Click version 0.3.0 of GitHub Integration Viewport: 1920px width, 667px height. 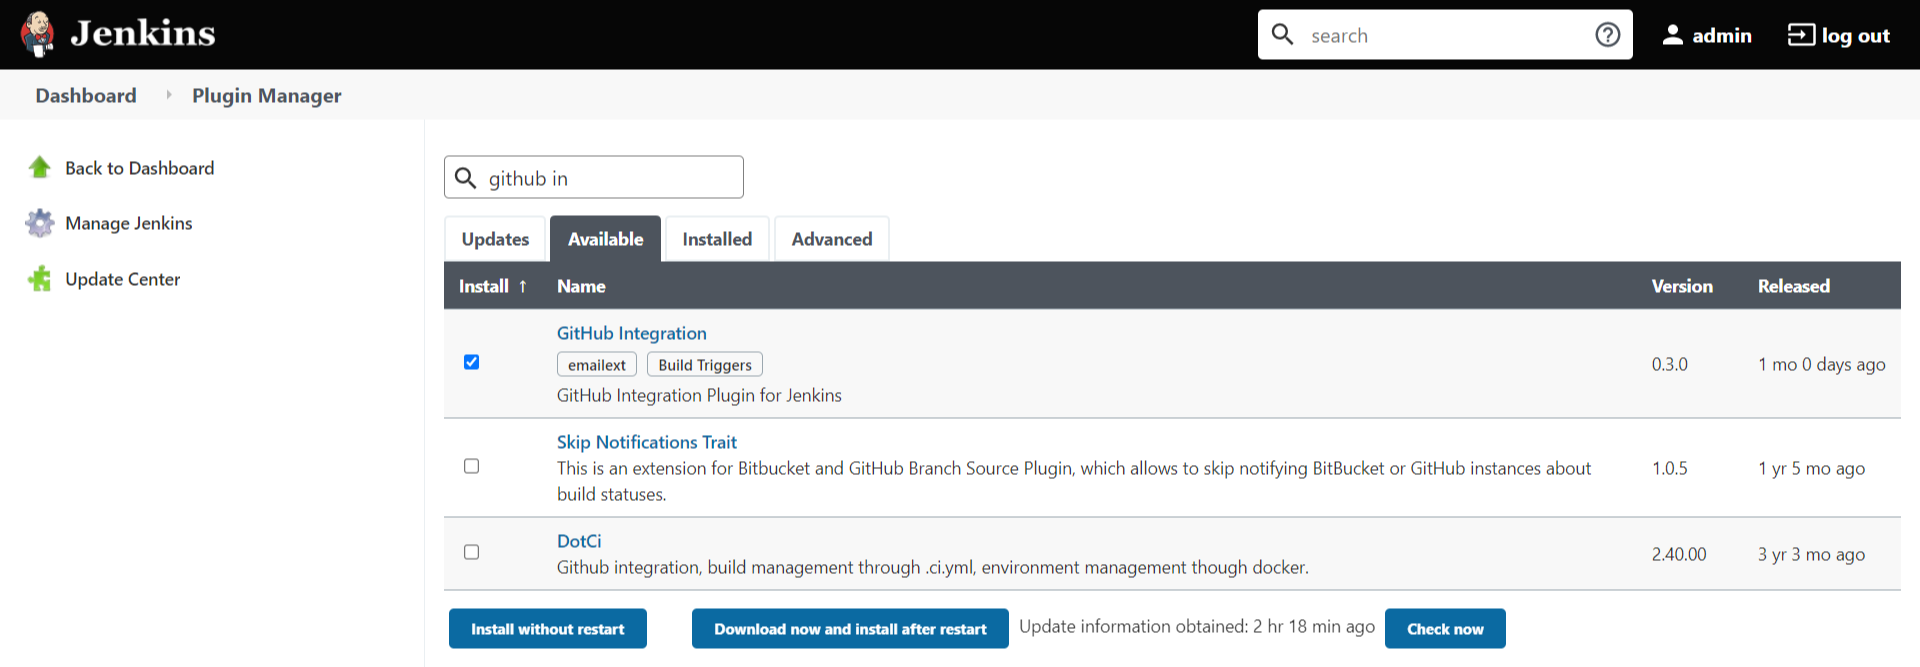tap(1670, 364)
